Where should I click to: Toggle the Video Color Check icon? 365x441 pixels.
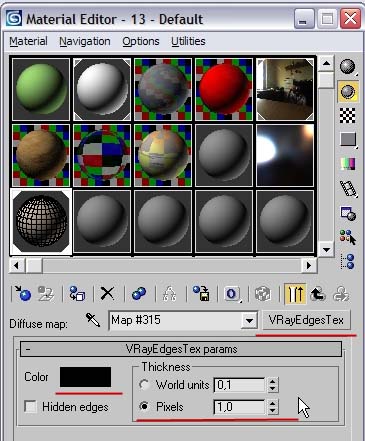tap(348, 164)
